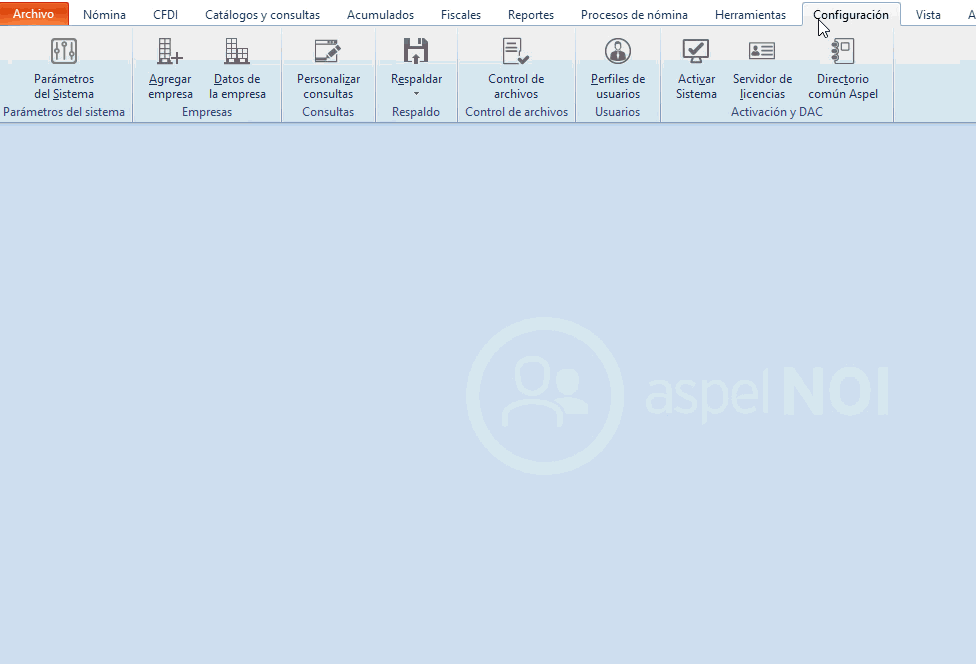The height and width of the screenshot is (664, 976).
Task: Go to the Fiscales tab
Action: coord(461,14)
